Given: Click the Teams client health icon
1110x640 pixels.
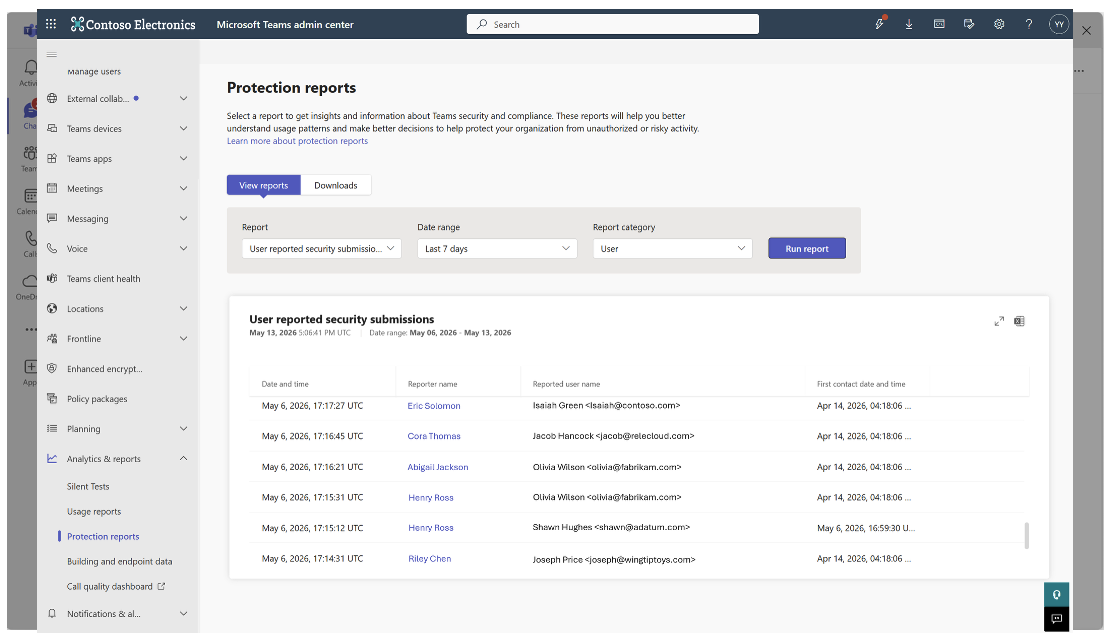Looking at the screenshot, I should [52, 278].
